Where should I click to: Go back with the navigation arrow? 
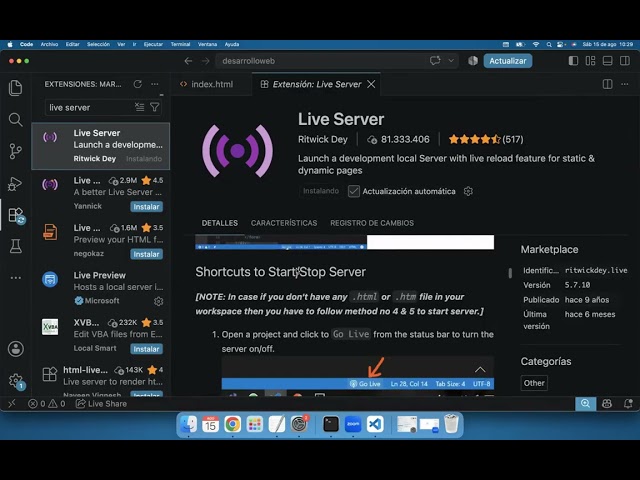click(x=188, y=61)
